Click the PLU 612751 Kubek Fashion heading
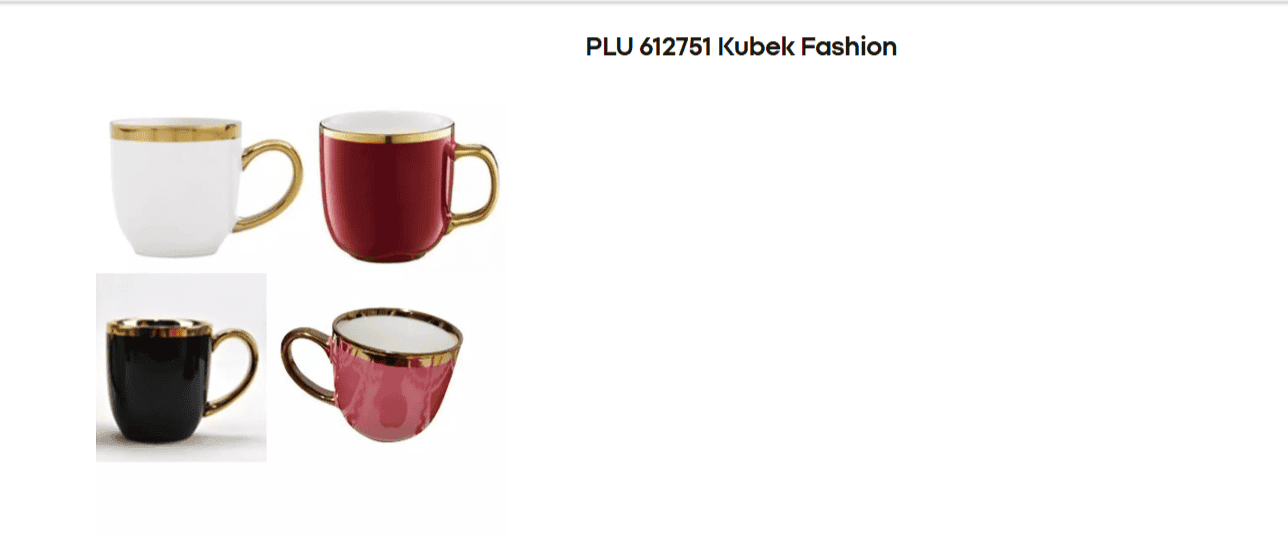Viewport: 1288px width, 552px height. [x=741, y=46]
